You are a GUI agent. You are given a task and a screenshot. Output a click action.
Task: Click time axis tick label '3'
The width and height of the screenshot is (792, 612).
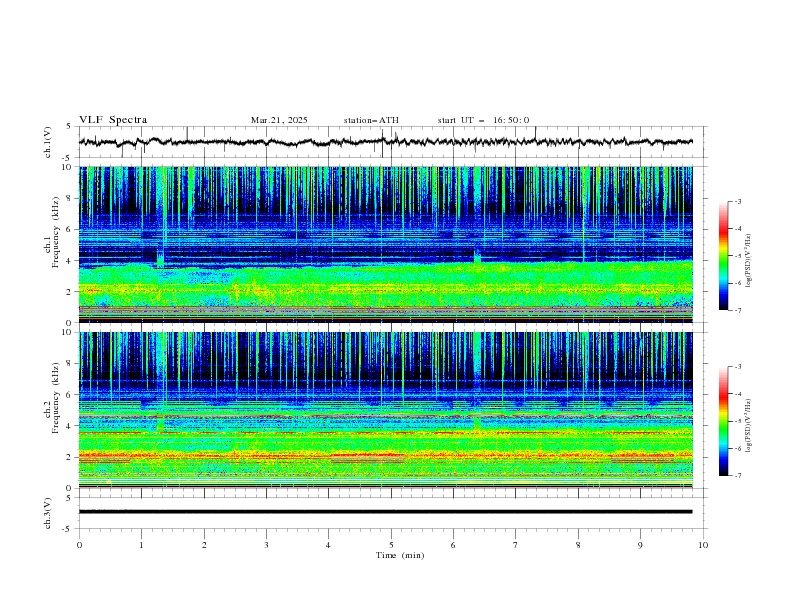click(x=266, y=545)
